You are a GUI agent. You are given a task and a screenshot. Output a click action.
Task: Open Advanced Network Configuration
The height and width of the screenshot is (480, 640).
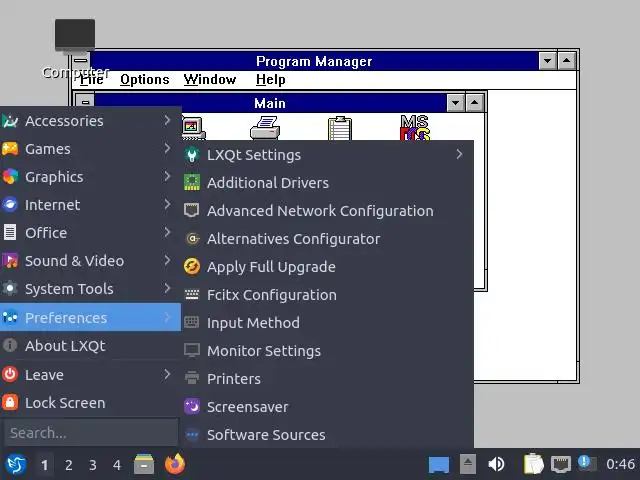(328, 211)
